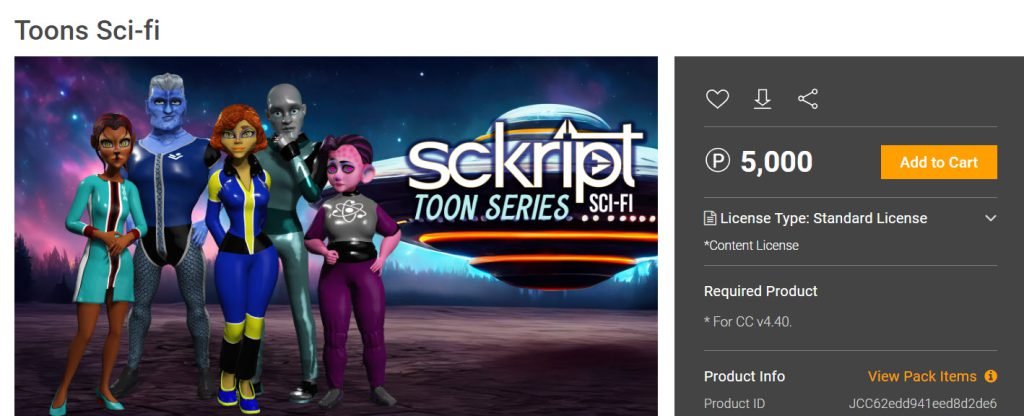
Task: Open the *Content License link
Action: pos(751,246)
